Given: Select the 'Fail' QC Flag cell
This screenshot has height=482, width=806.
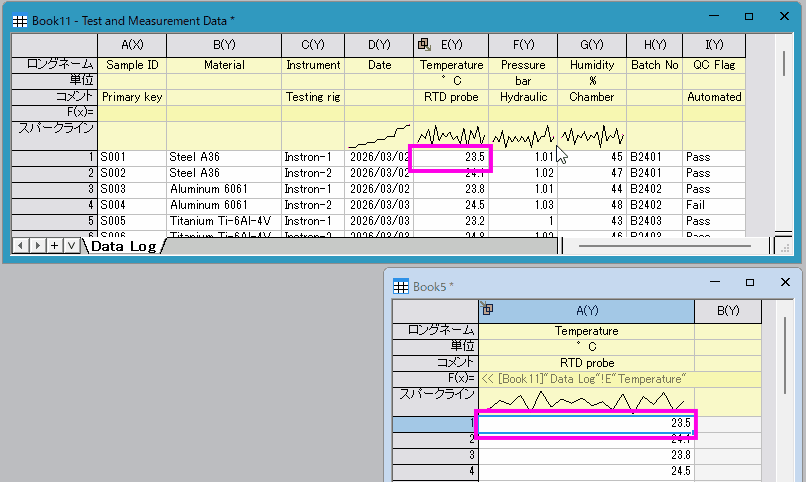Looking at the screenshot, I should click(x=714, y=205).
